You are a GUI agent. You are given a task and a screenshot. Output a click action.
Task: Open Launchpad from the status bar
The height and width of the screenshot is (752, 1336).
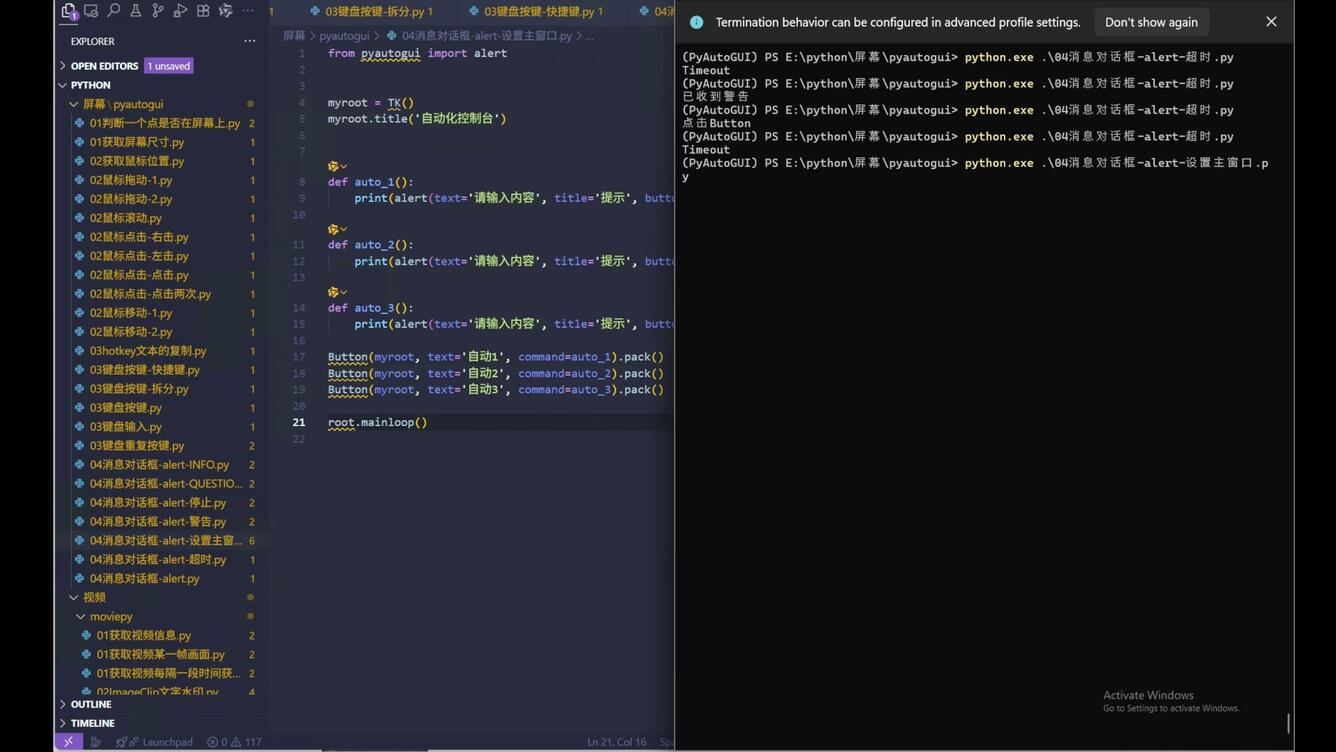(155, 742)
